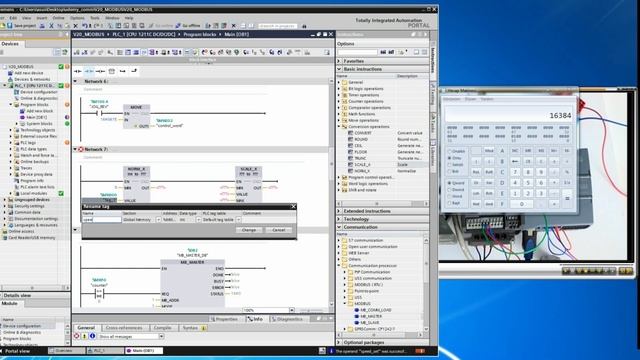Click the Overview button in bottom taskbar
The image size is (640, 360).
coord(66,351)
